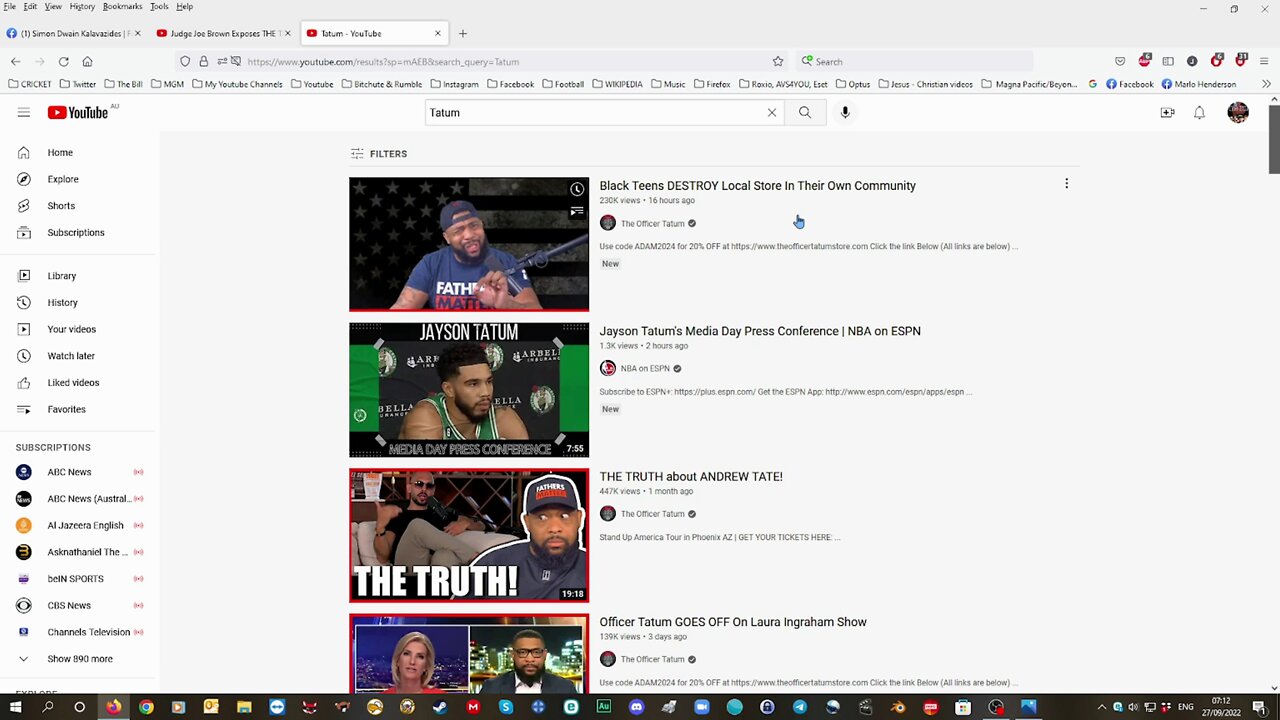
Task: Open the notifications bell
Action: (1199, 113)
